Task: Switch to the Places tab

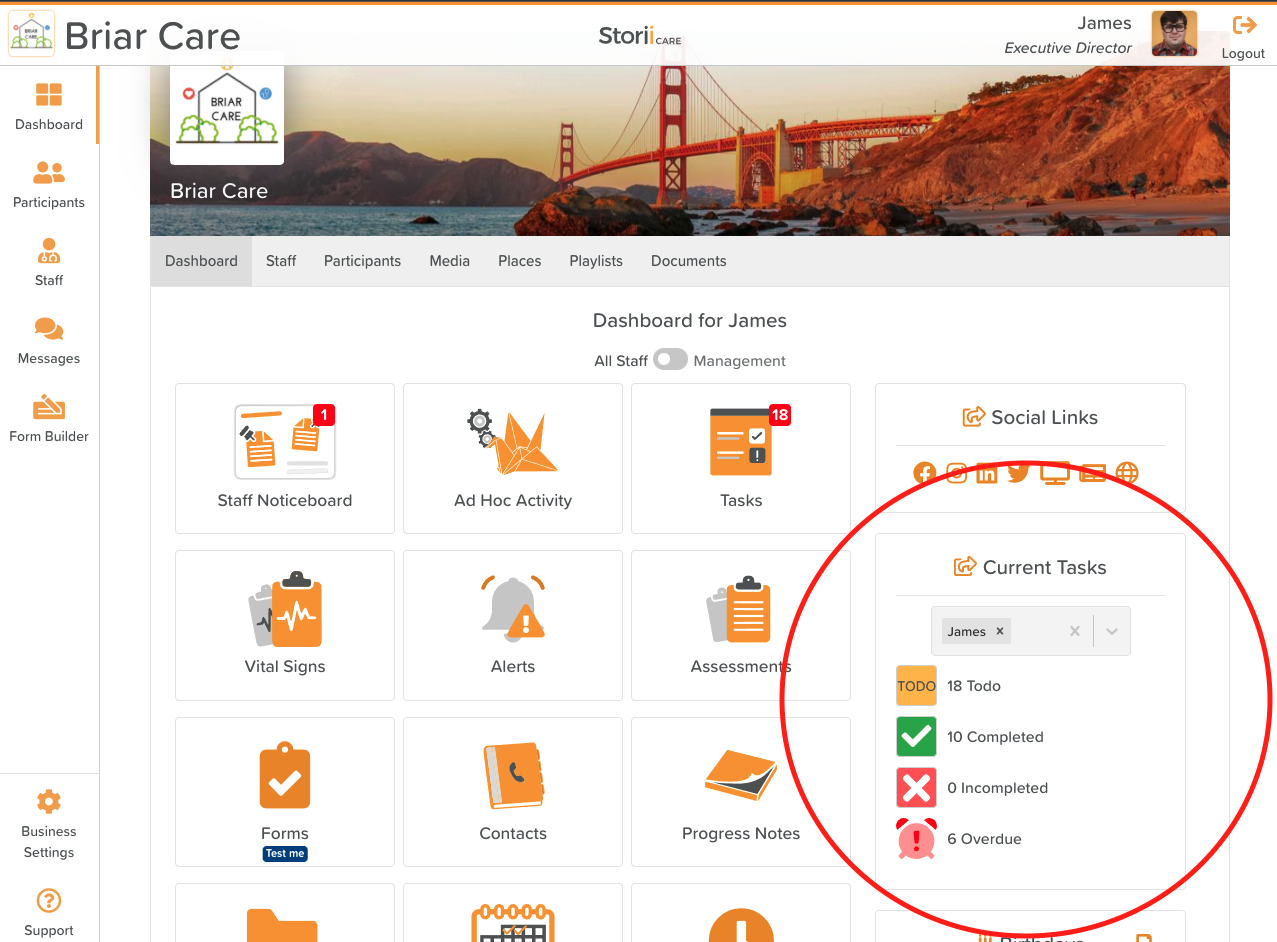Action: click(520, 261)
